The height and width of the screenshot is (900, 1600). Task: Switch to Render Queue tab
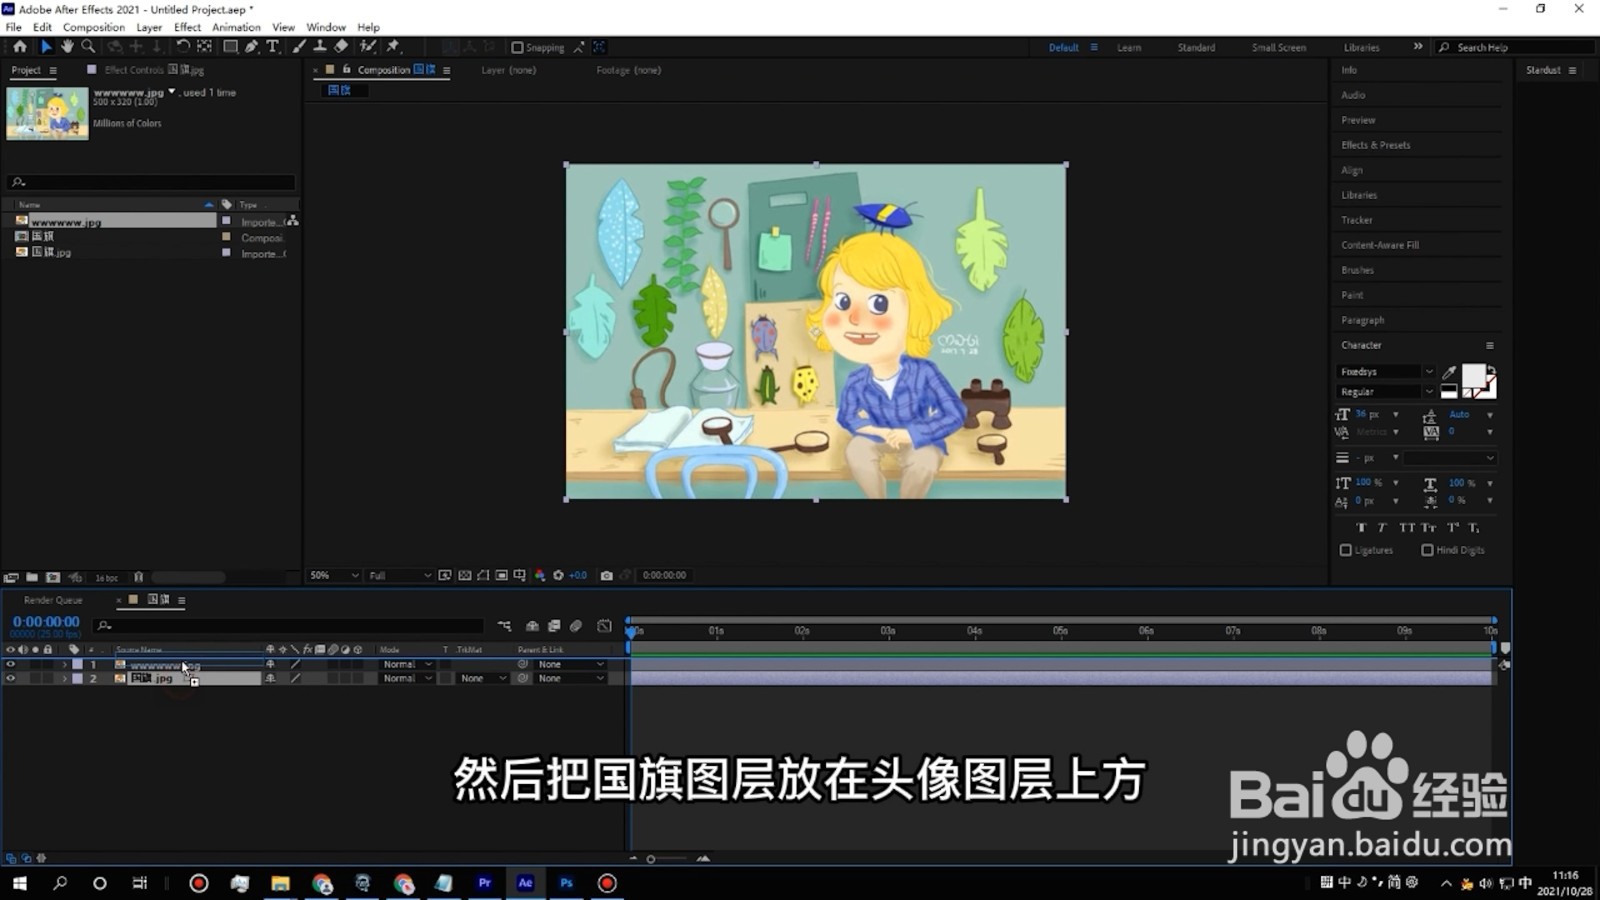[53, 600]
